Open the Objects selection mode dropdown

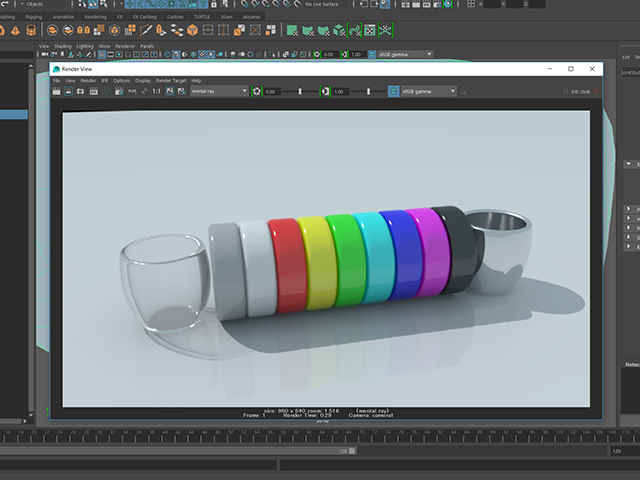point(44,4)
